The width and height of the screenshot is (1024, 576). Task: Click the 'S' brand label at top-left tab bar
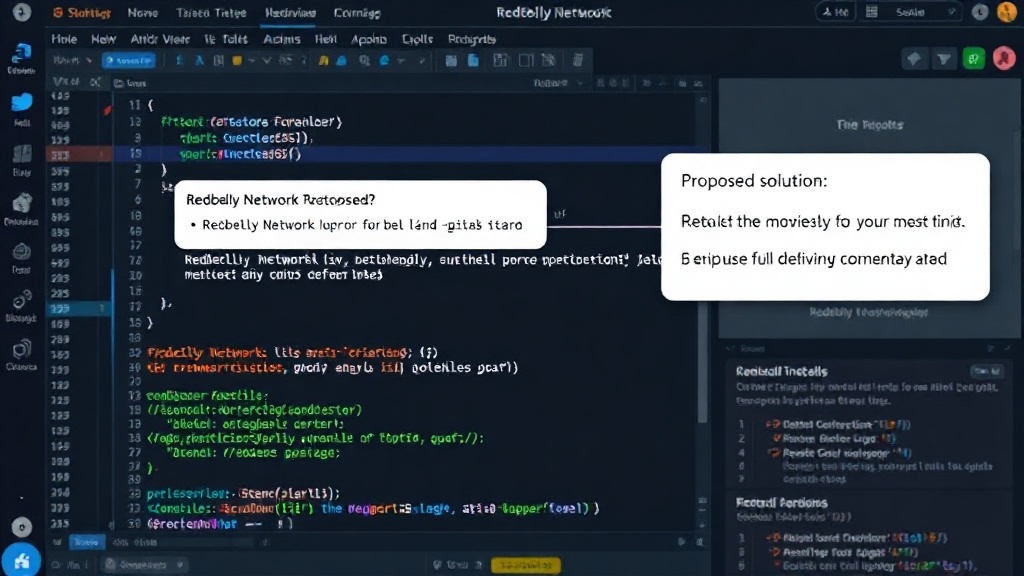tap(82, 12)
